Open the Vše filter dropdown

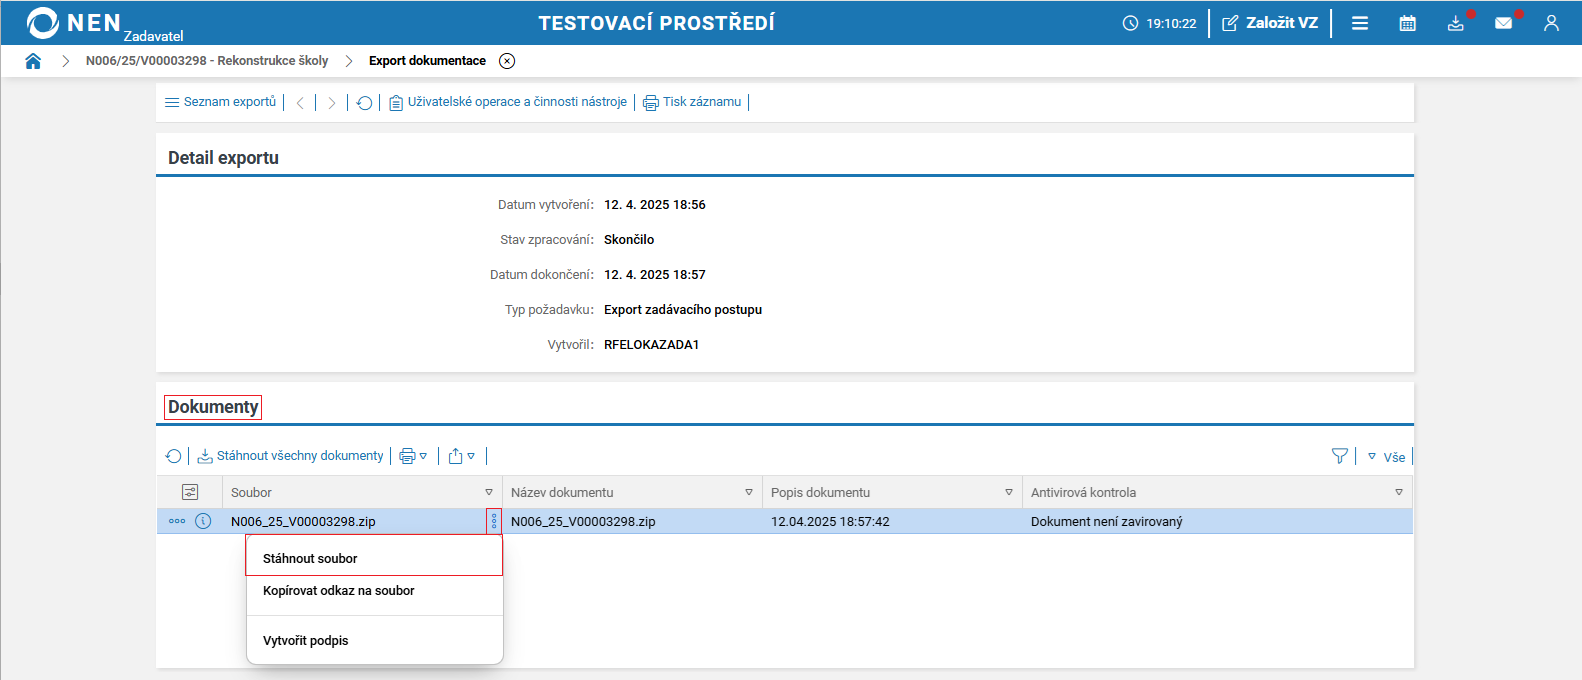1386,457
